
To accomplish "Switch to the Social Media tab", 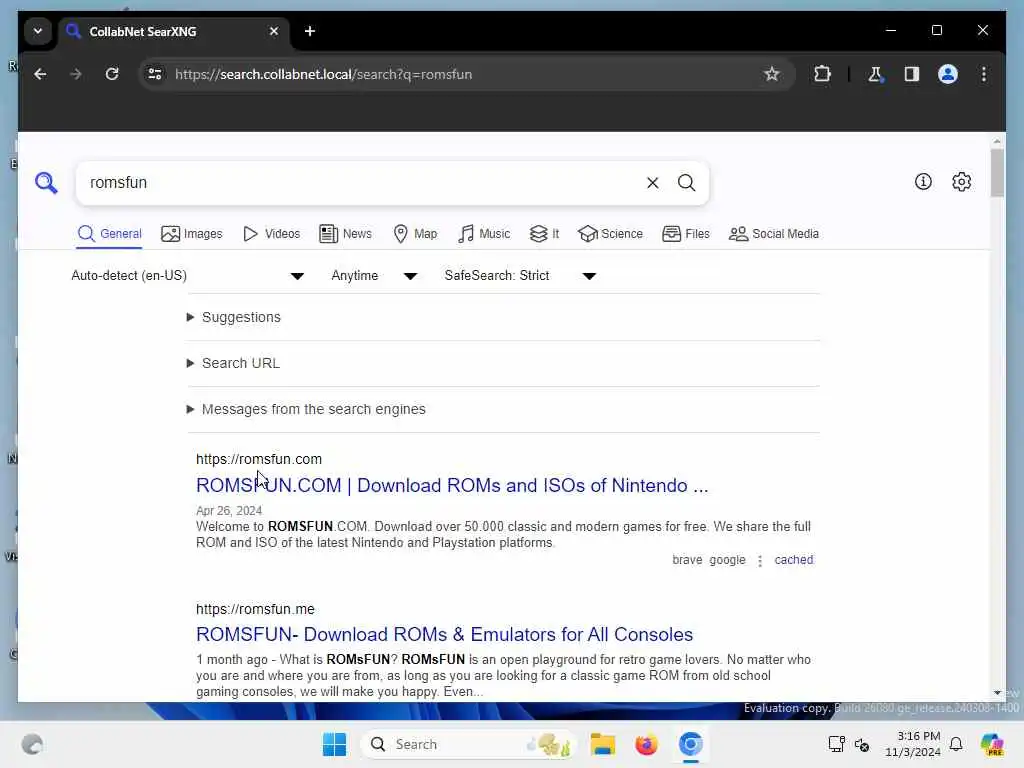I will (774, 234).
